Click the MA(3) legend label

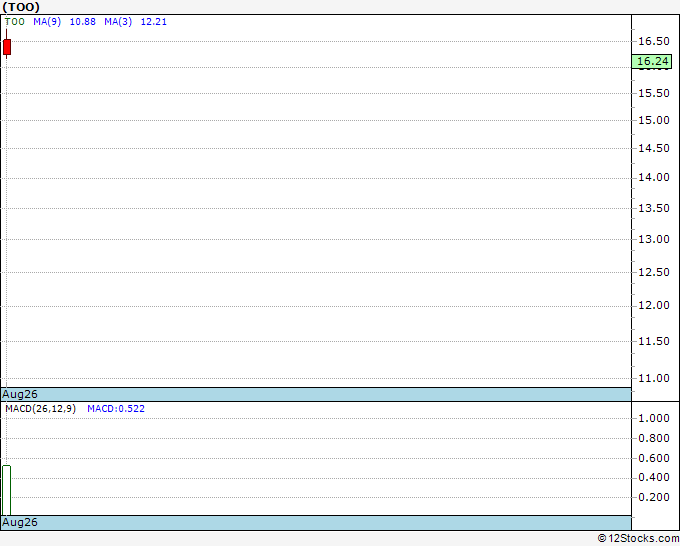coord(118,22)
